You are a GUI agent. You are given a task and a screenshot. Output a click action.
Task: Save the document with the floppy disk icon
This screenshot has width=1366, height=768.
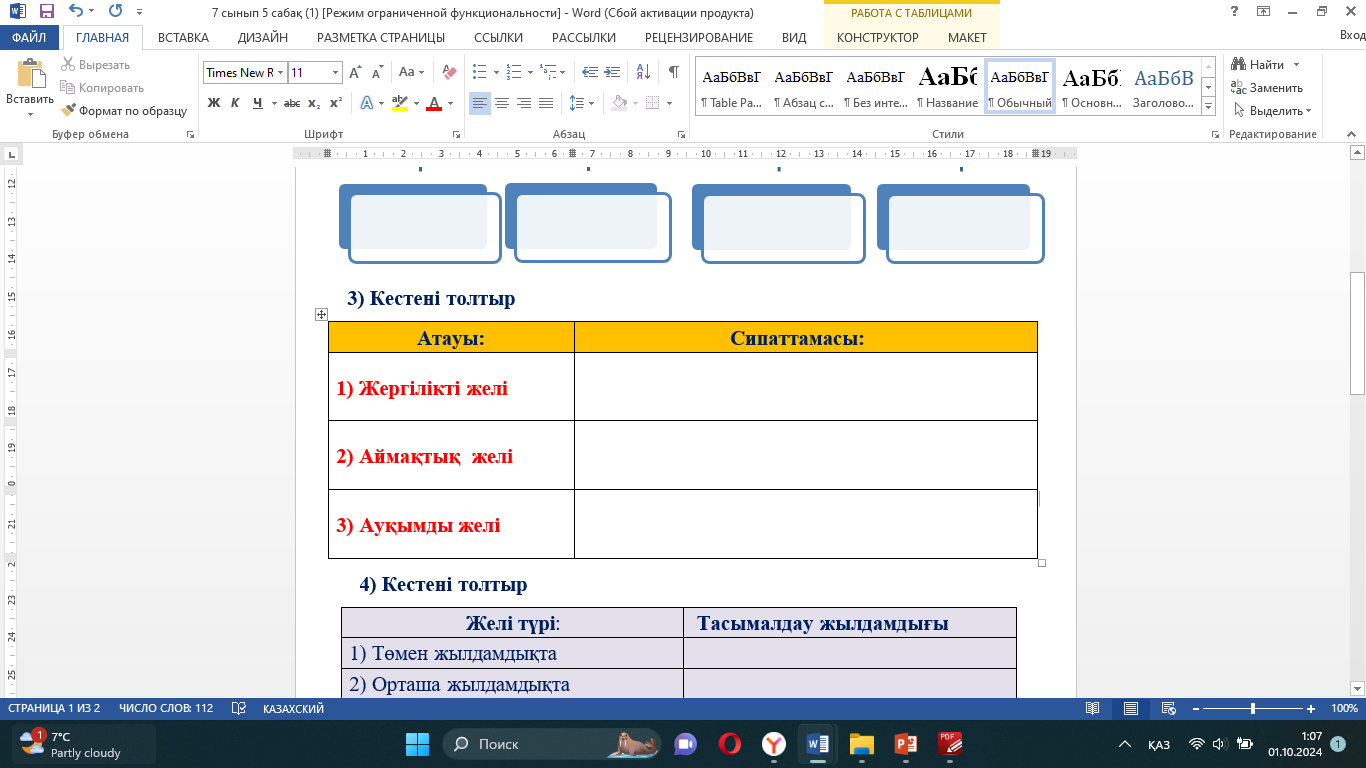[47, 13]
